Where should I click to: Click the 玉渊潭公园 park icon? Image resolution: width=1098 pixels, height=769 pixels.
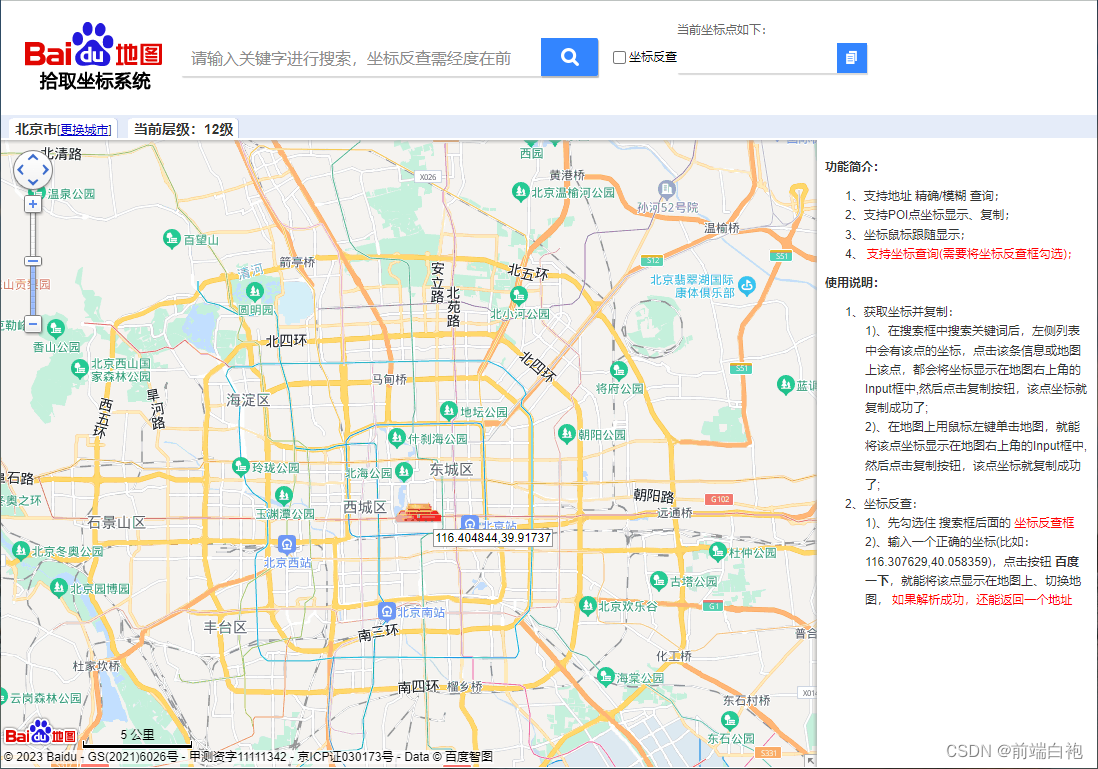pyautogui.click(x=283, y=496)
